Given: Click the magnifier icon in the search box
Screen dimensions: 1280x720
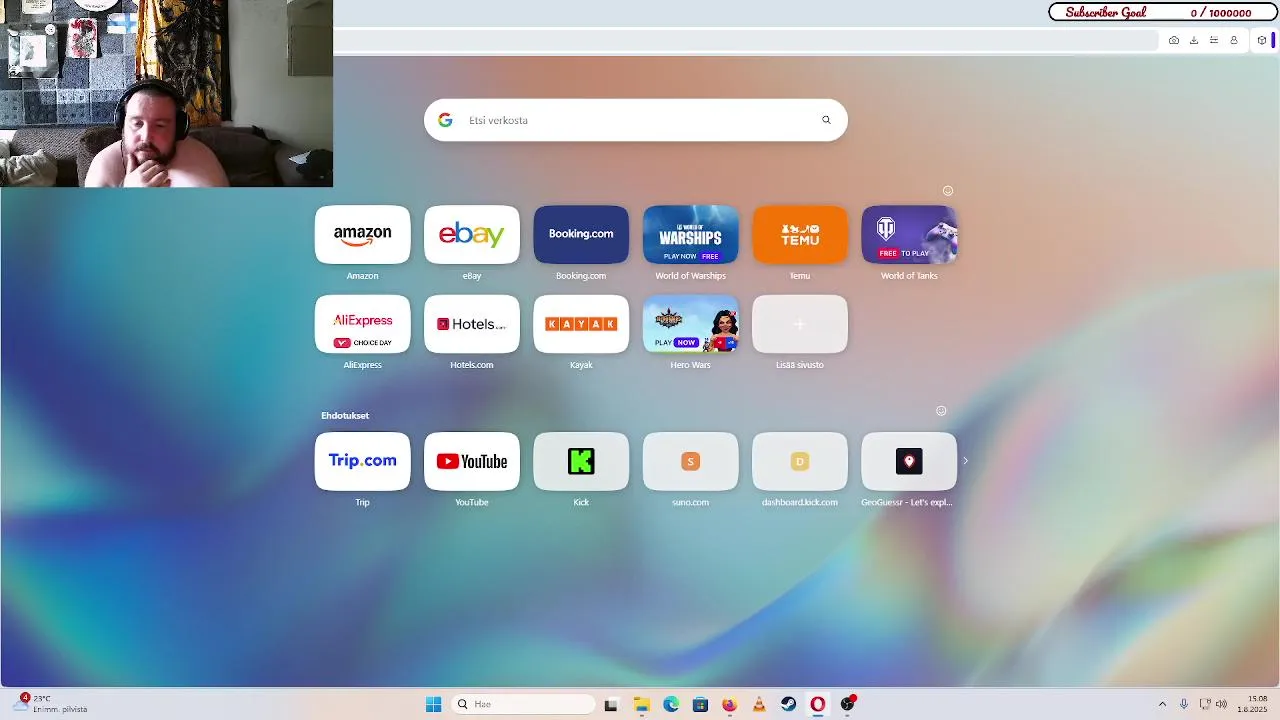Looking at the screenshot, I should (826, 120).
